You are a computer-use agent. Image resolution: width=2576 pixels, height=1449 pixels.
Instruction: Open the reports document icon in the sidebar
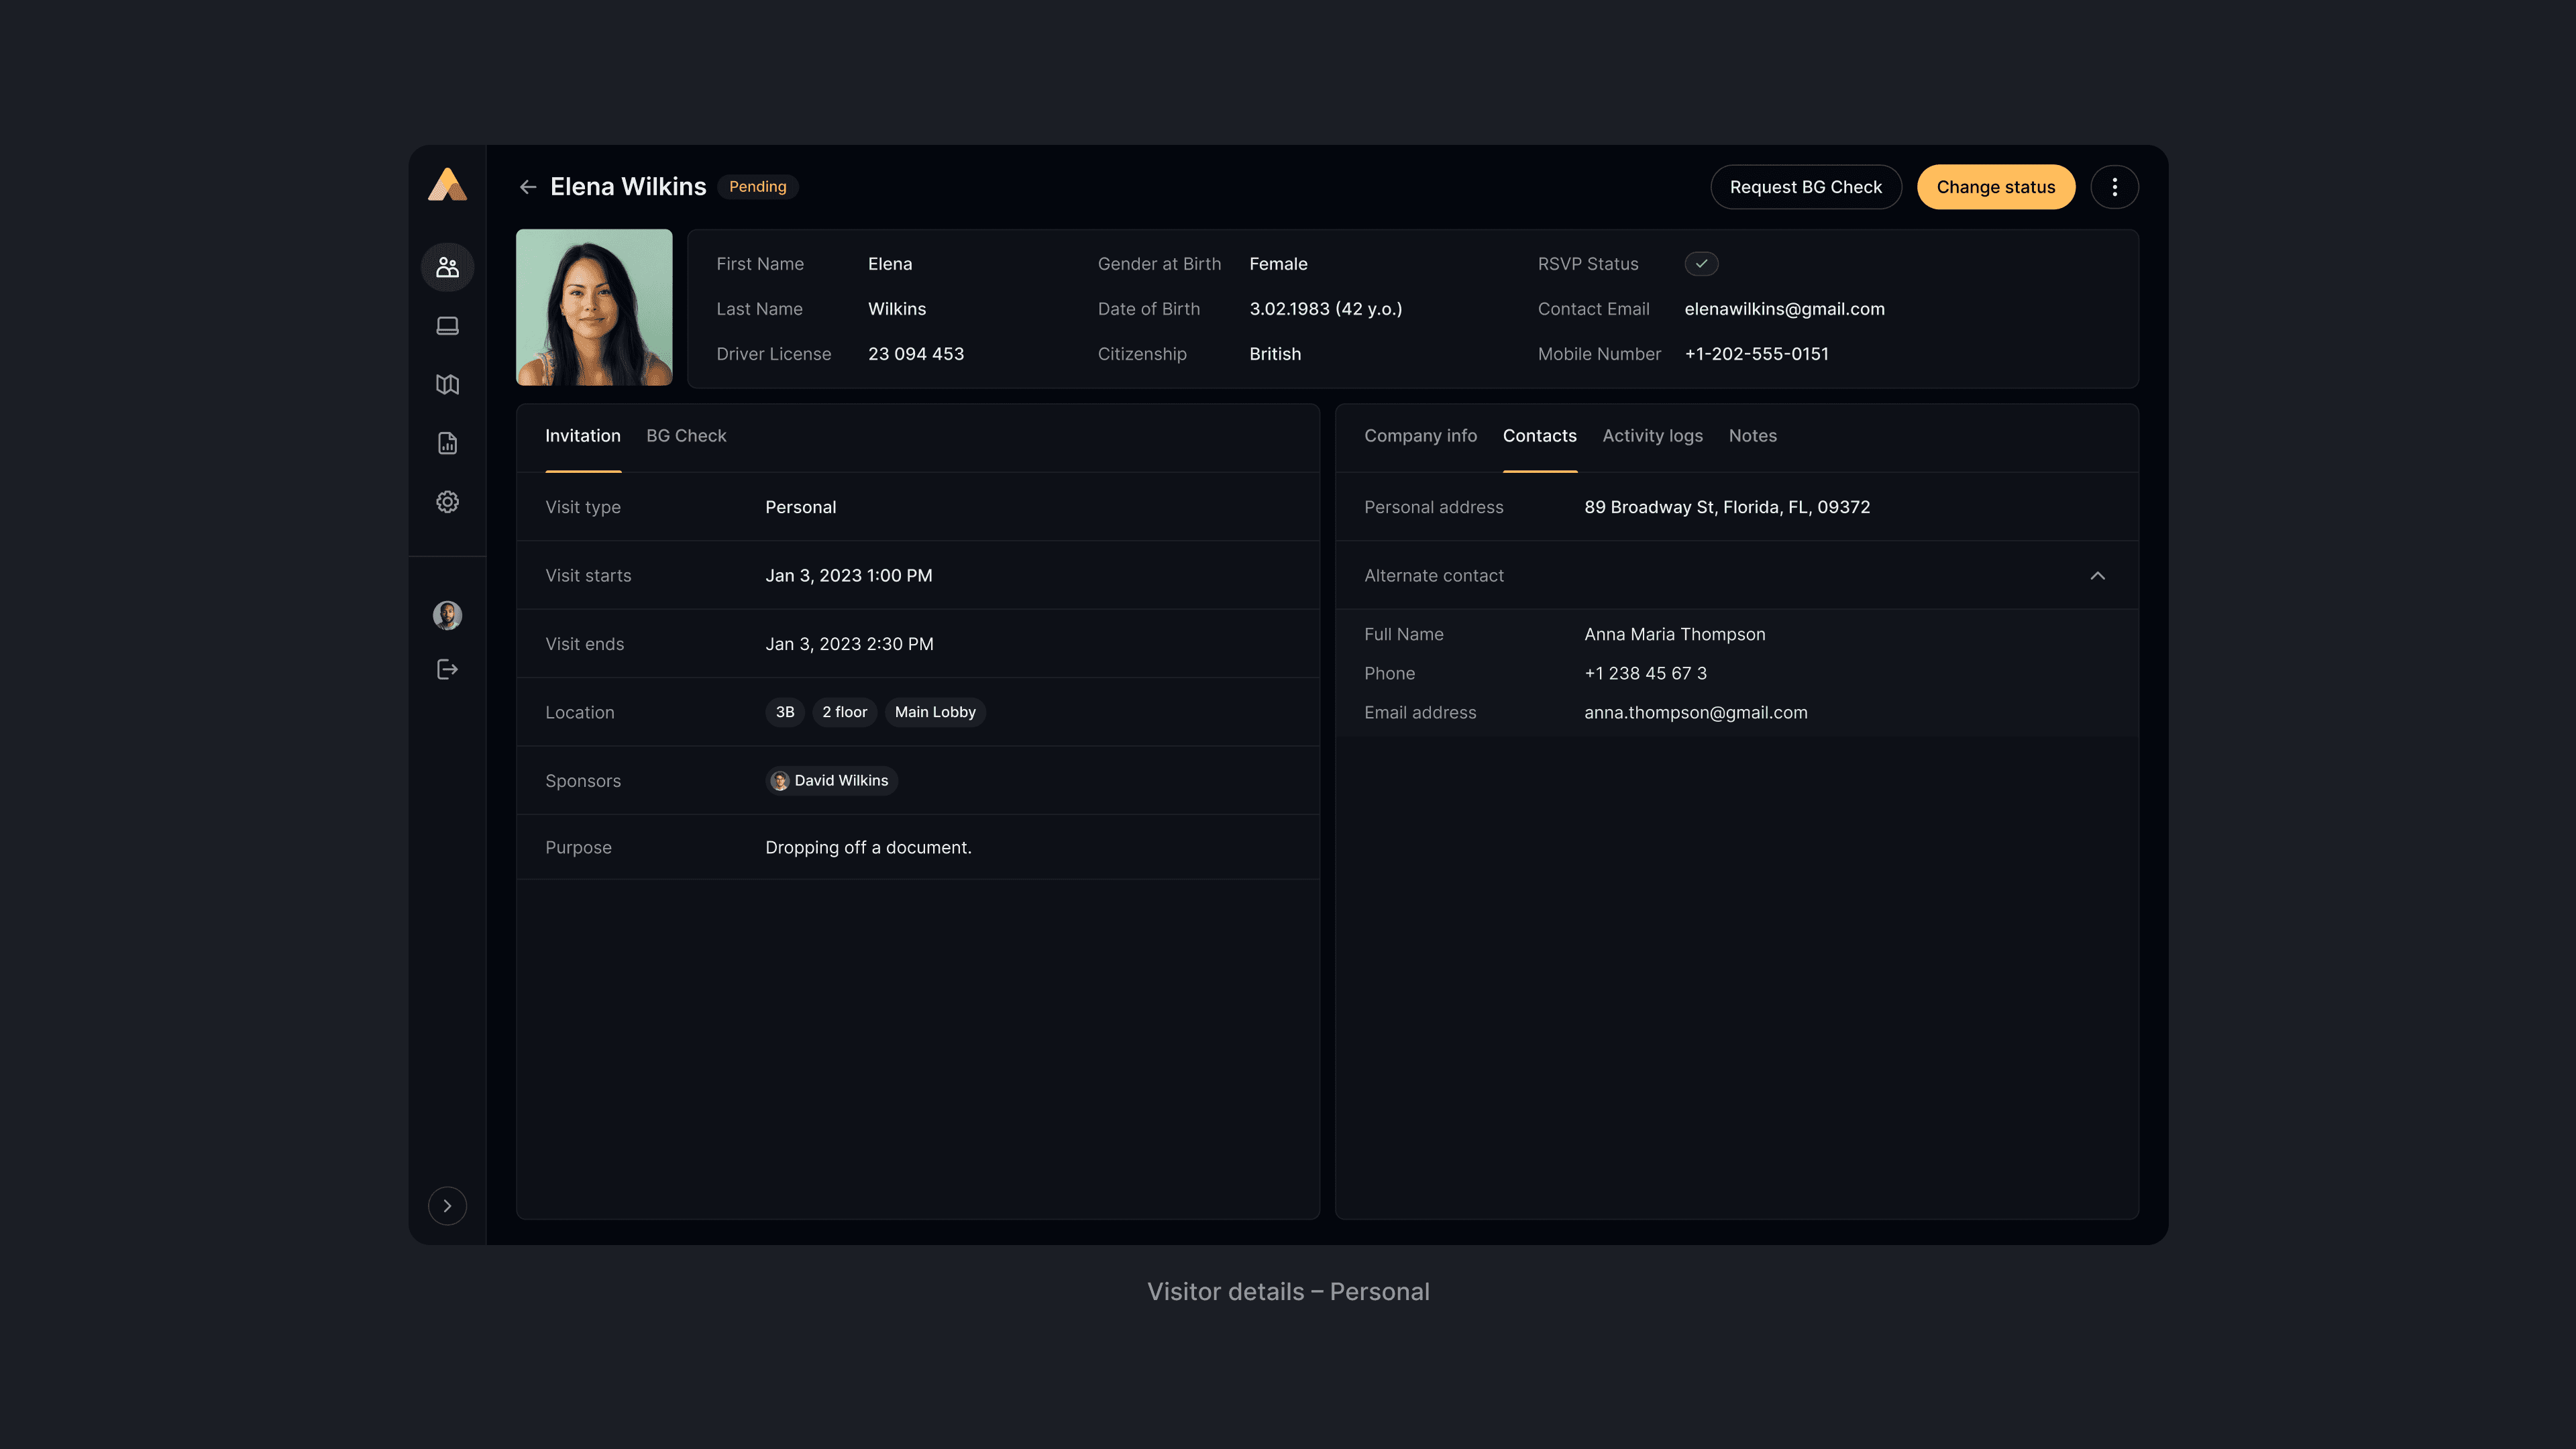447,443
